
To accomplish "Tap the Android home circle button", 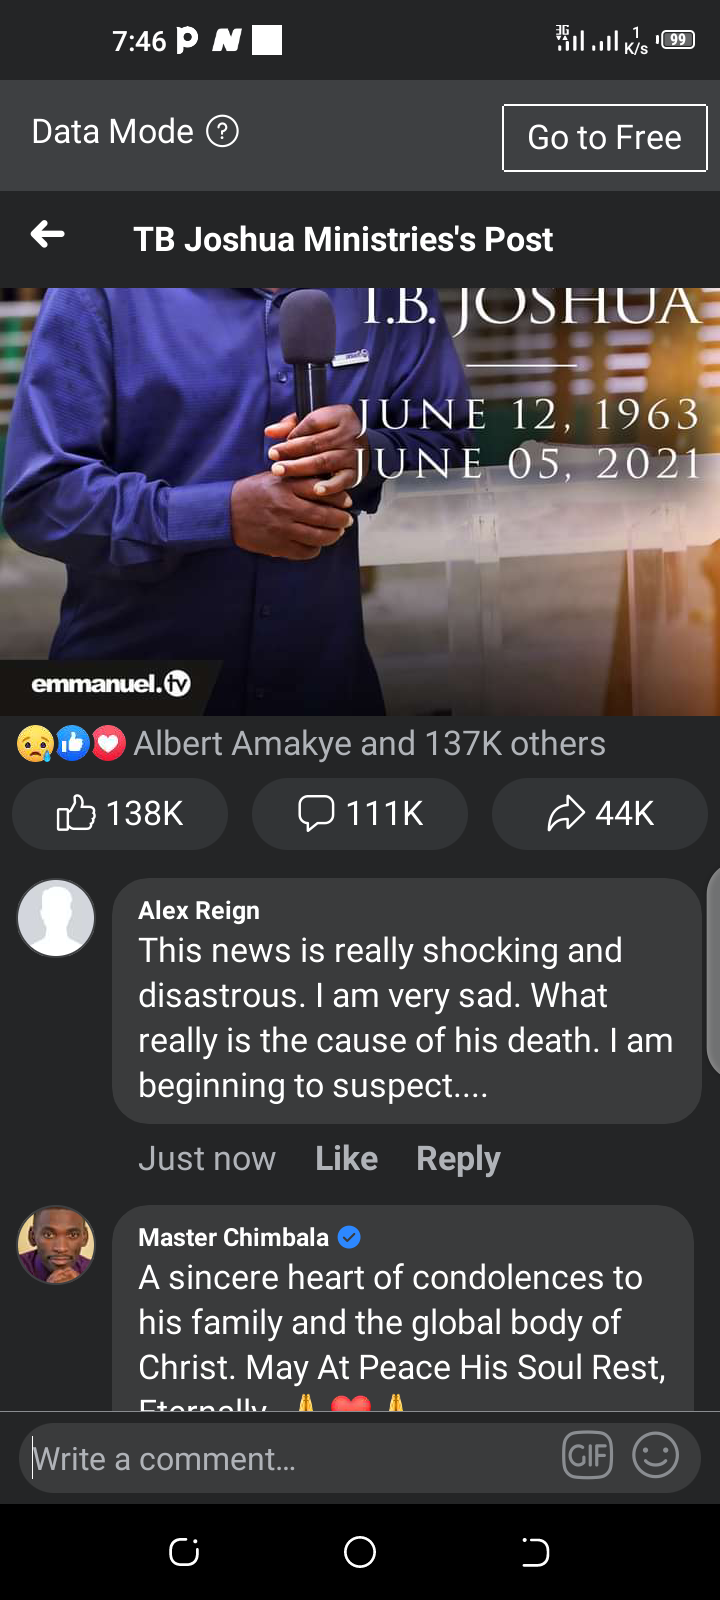I will pyautogui.click(x=360, y=1552).
